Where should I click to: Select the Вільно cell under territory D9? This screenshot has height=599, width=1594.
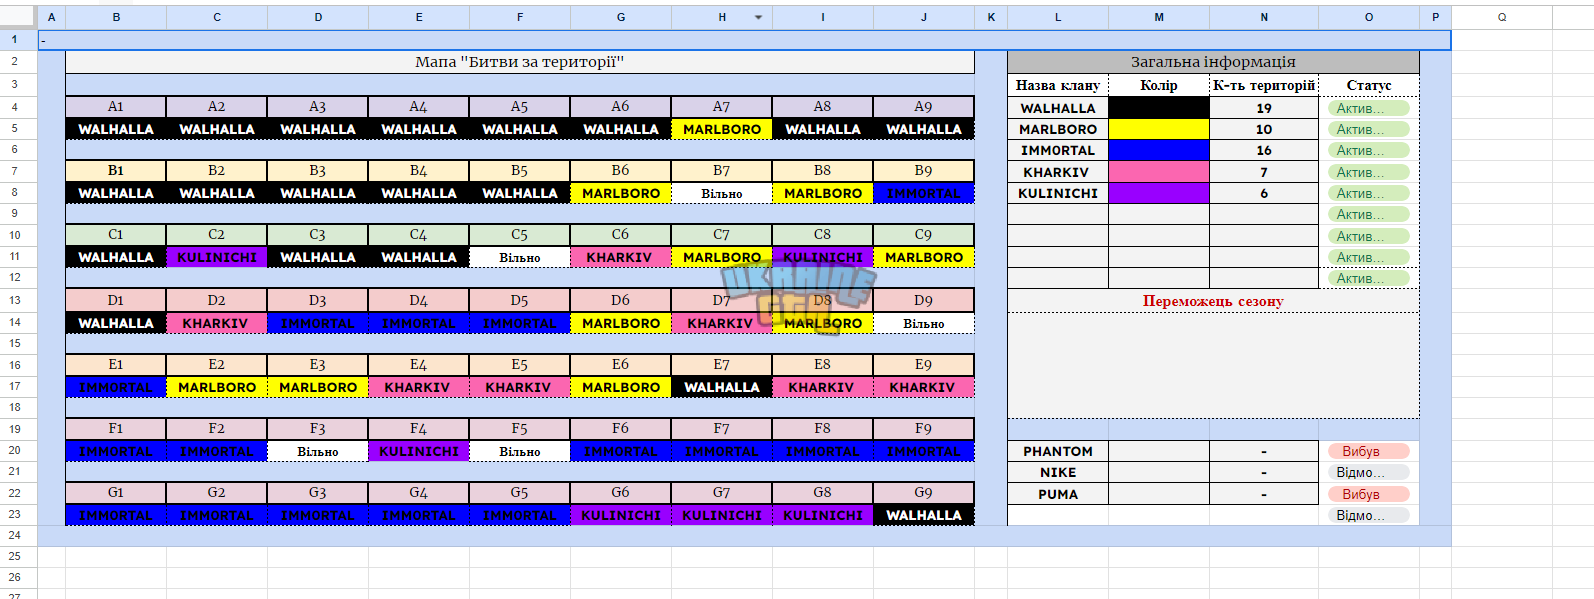click(x=924, y=323)
